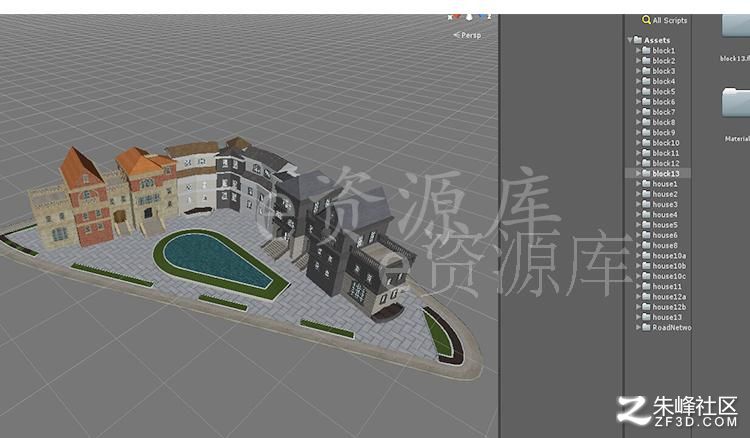This screenshot has height=438, width=750.
Task: Expand the block13 folder arrow
Action: (x=638, y=174)
